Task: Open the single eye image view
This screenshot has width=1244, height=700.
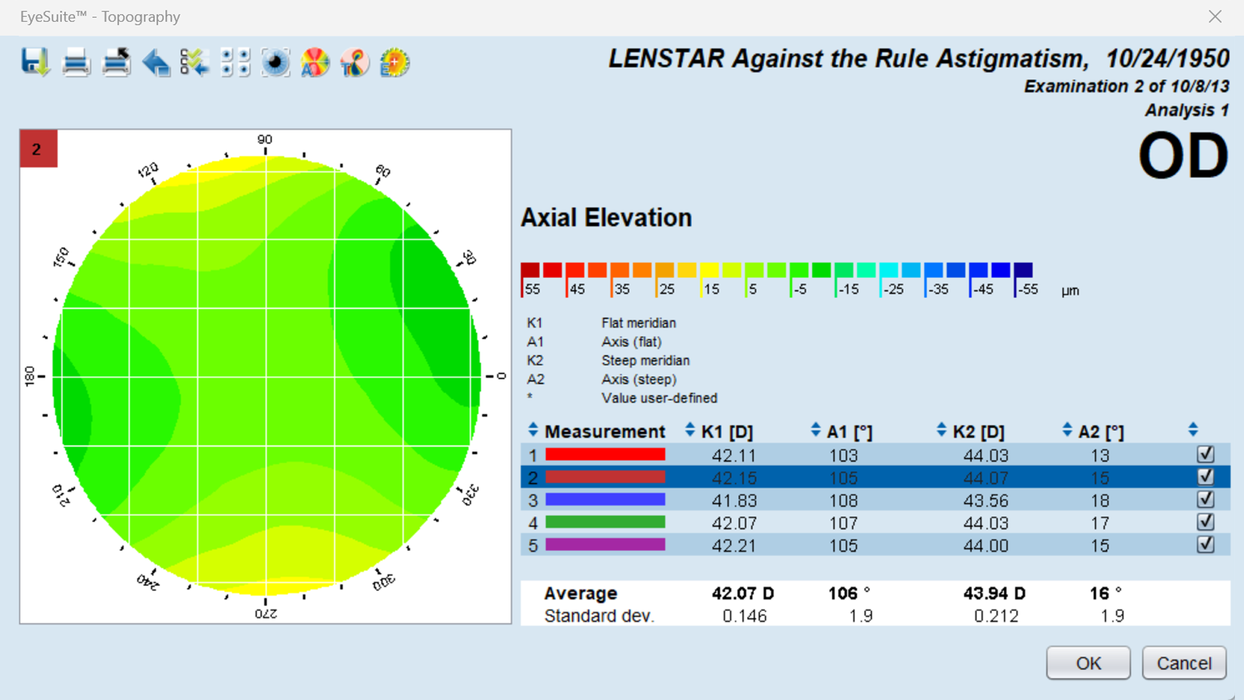Action: (x=275, y=63)
